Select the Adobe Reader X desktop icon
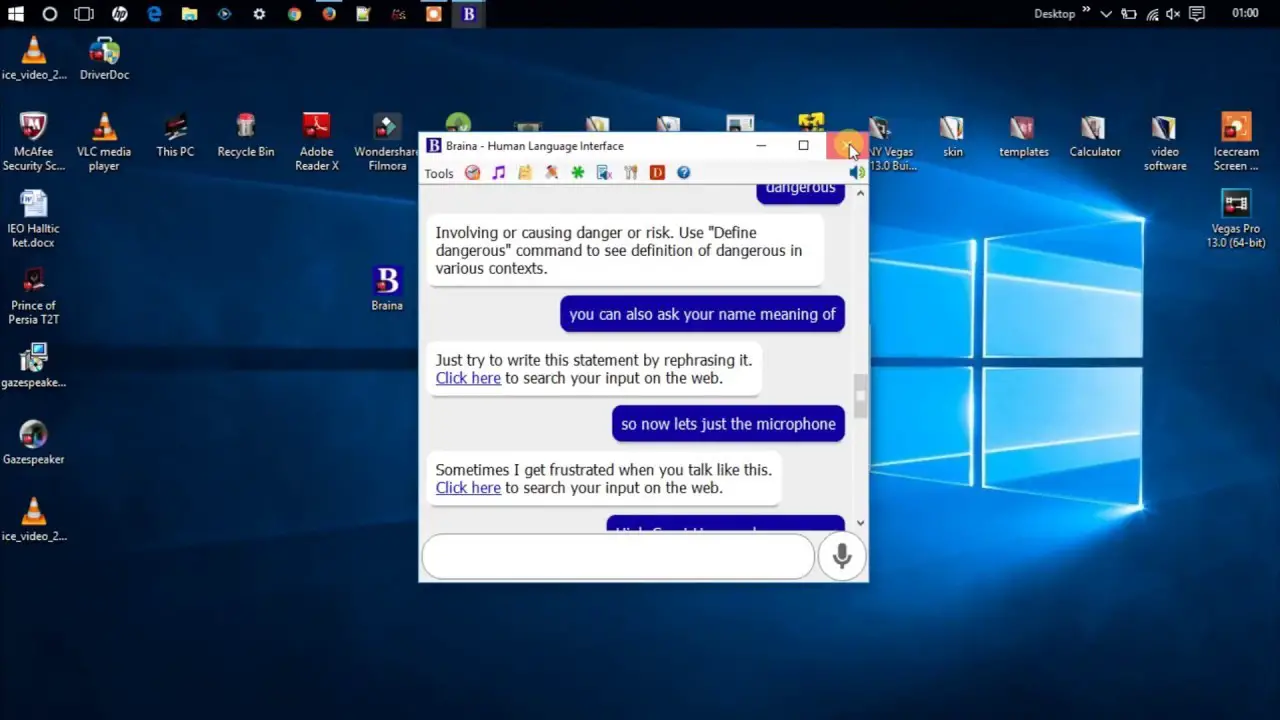 coord(316,141)
